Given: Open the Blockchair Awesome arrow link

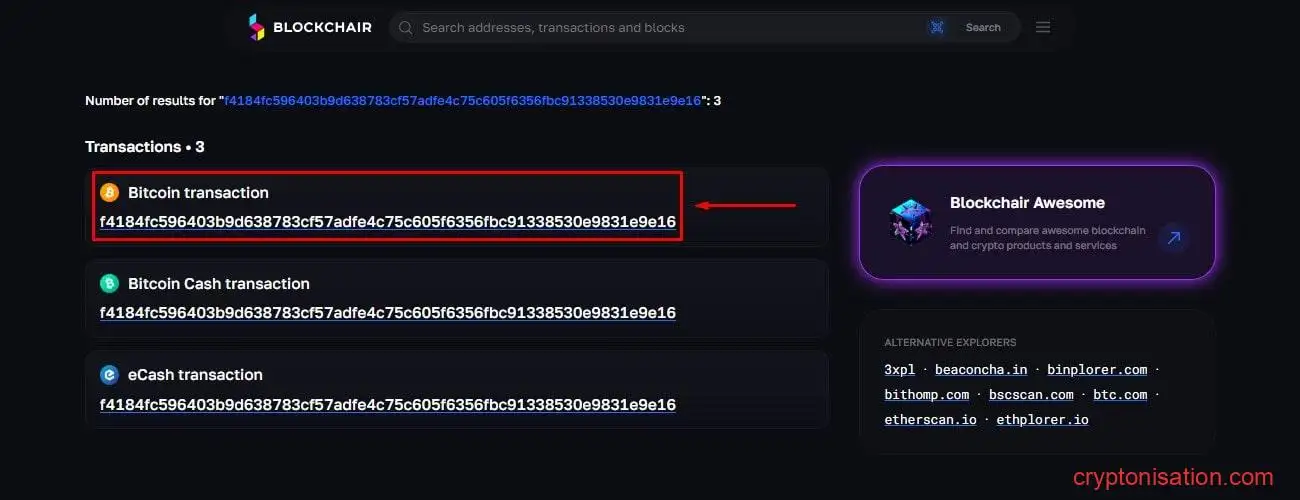Looking at the screenshot, I should tap(1174, 237).
